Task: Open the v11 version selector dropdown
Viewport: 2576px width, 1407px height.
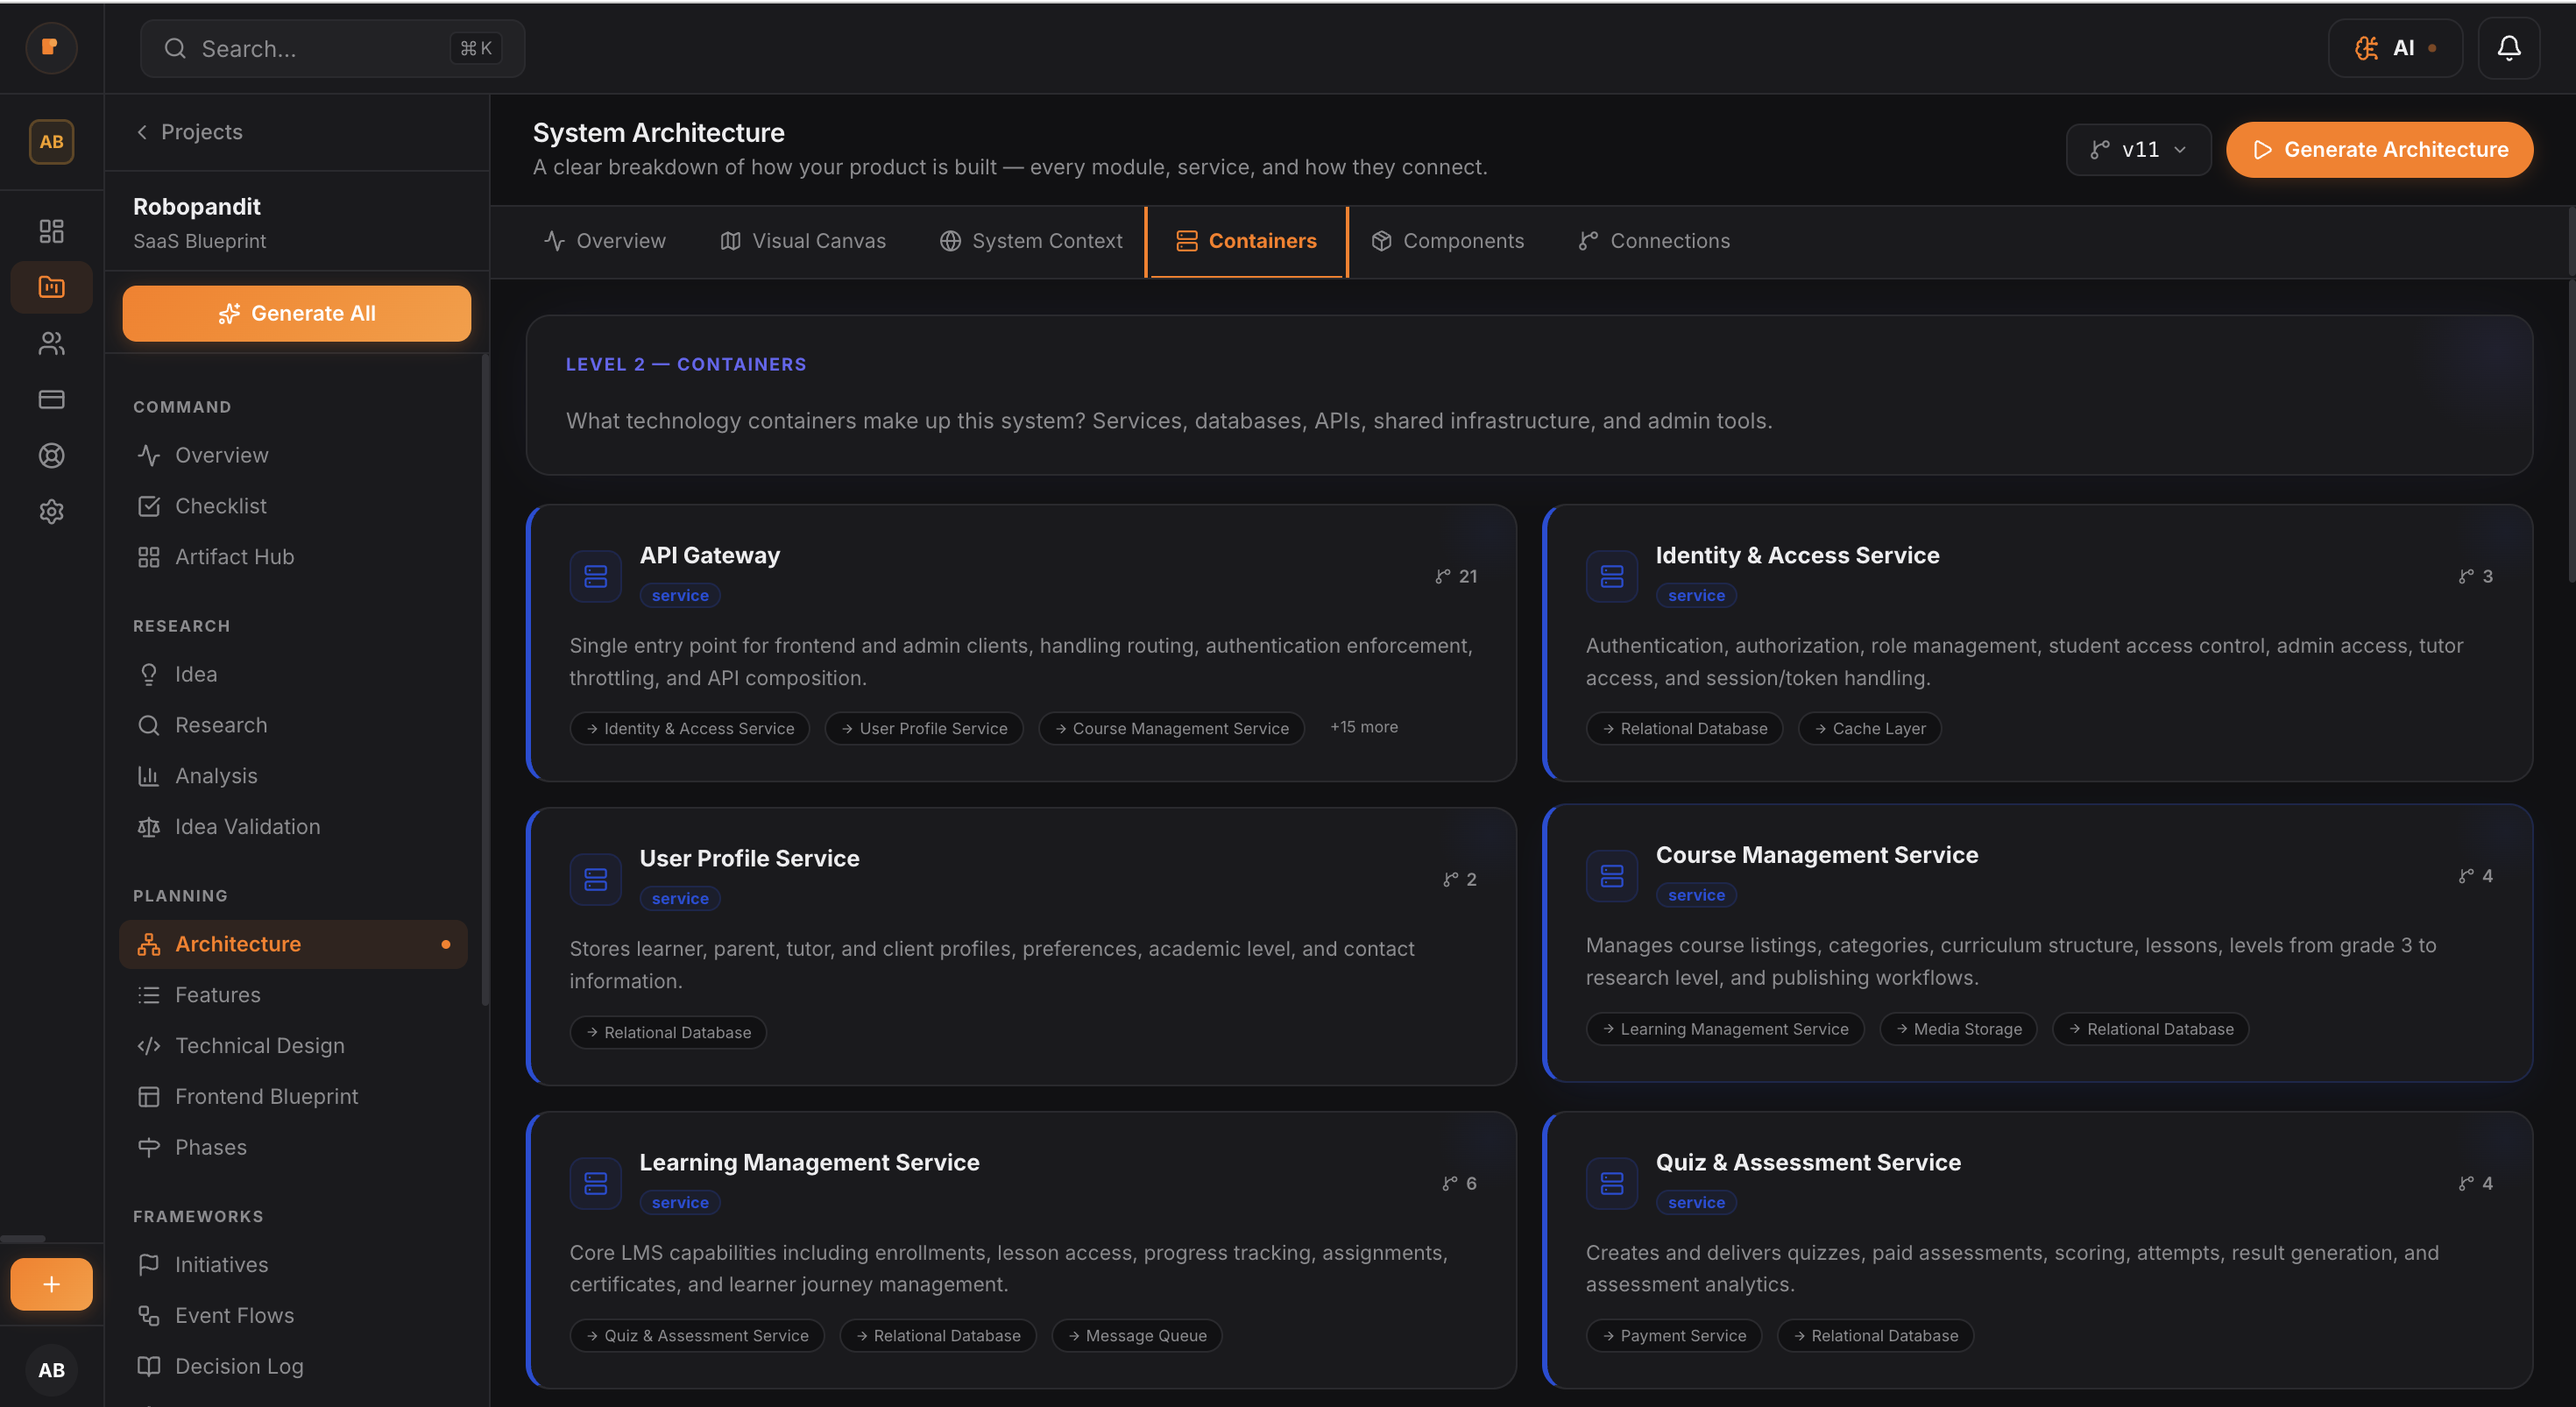Action: coord(2138,149)
